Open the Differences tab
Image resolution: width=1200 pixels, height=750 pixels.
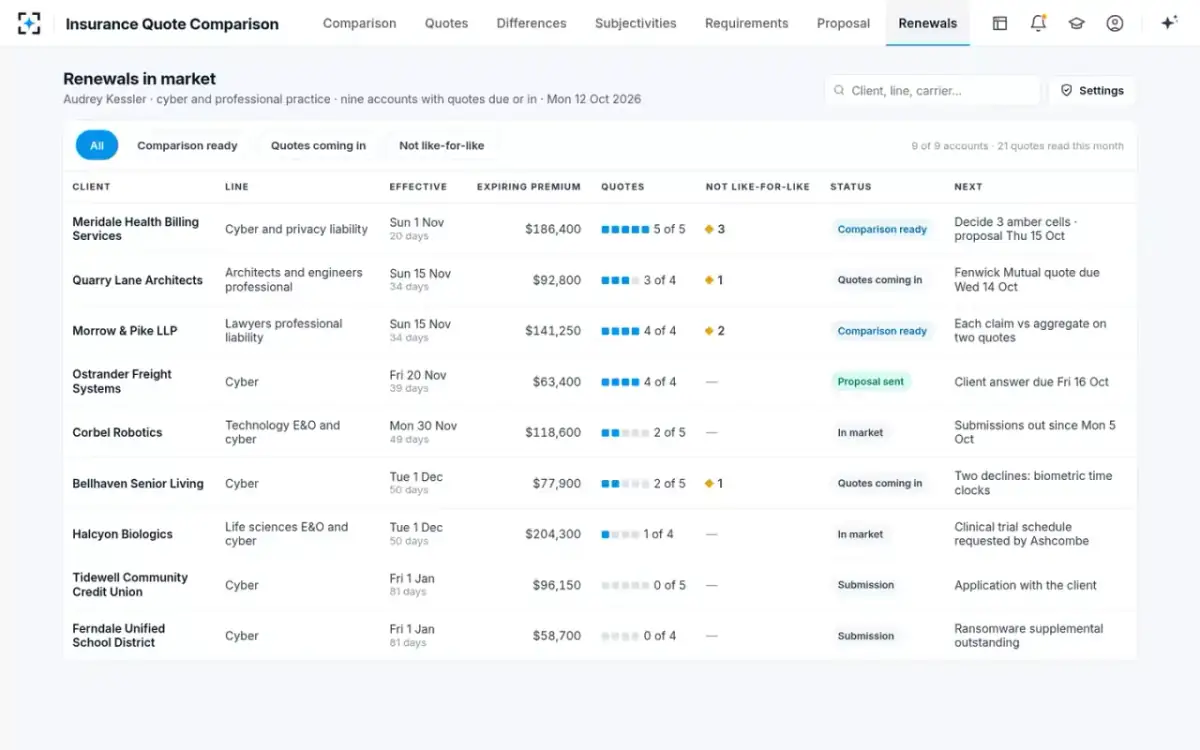(531, 23)
